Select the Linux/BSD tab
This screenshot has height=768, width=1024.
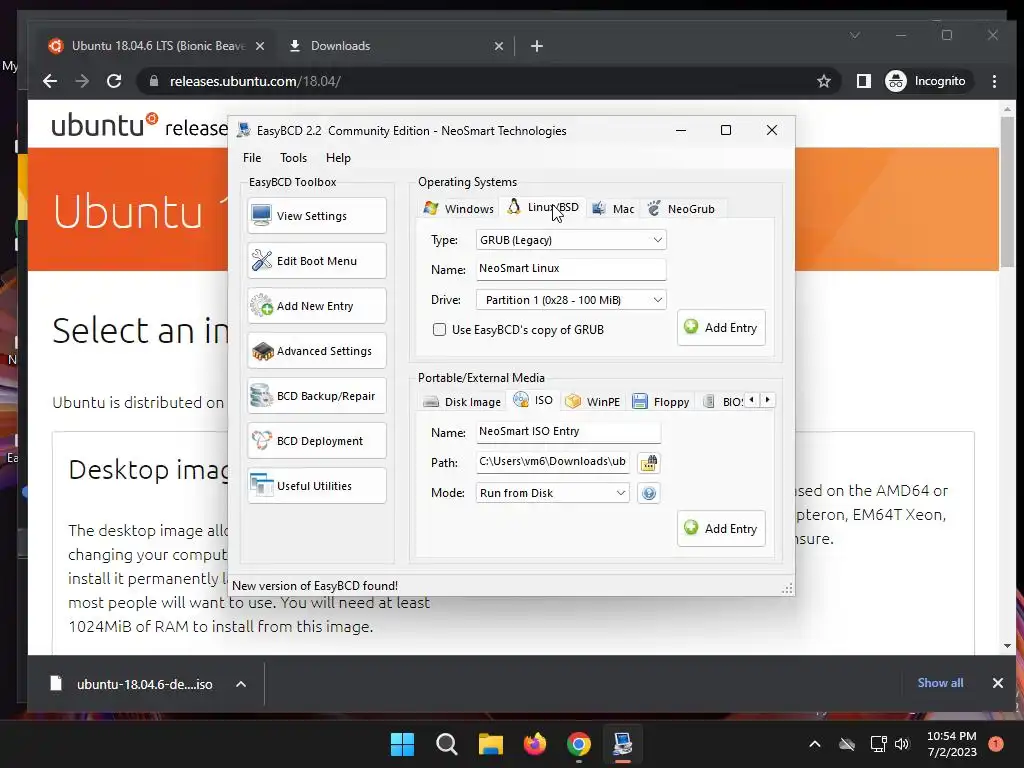click(x=543, y=207)
